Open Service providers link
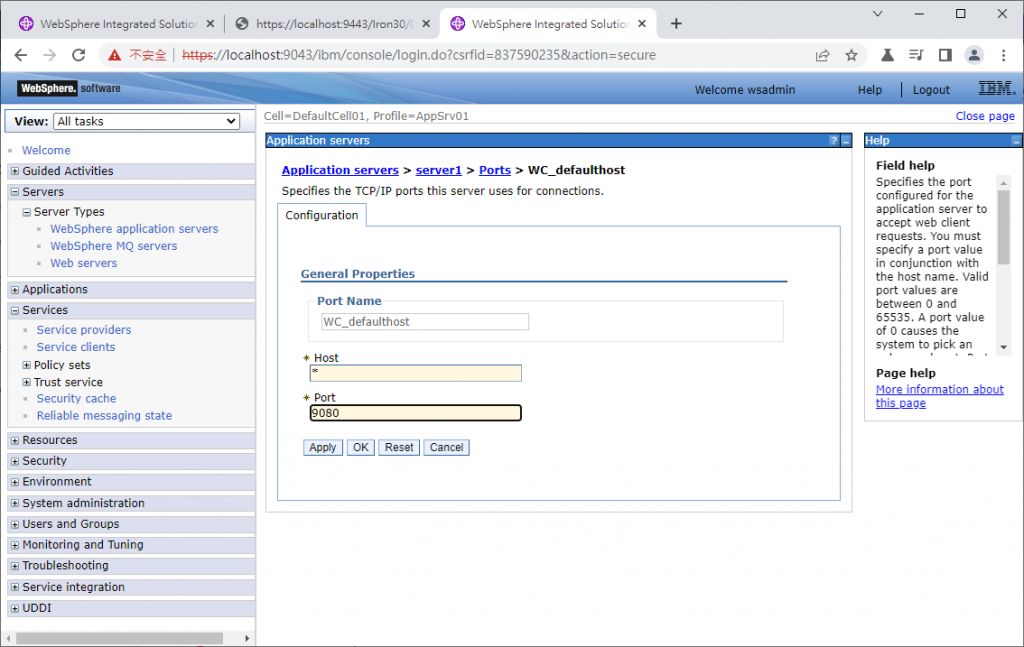The width and height of the screenshot is (1024, 647). pos(84,330)
